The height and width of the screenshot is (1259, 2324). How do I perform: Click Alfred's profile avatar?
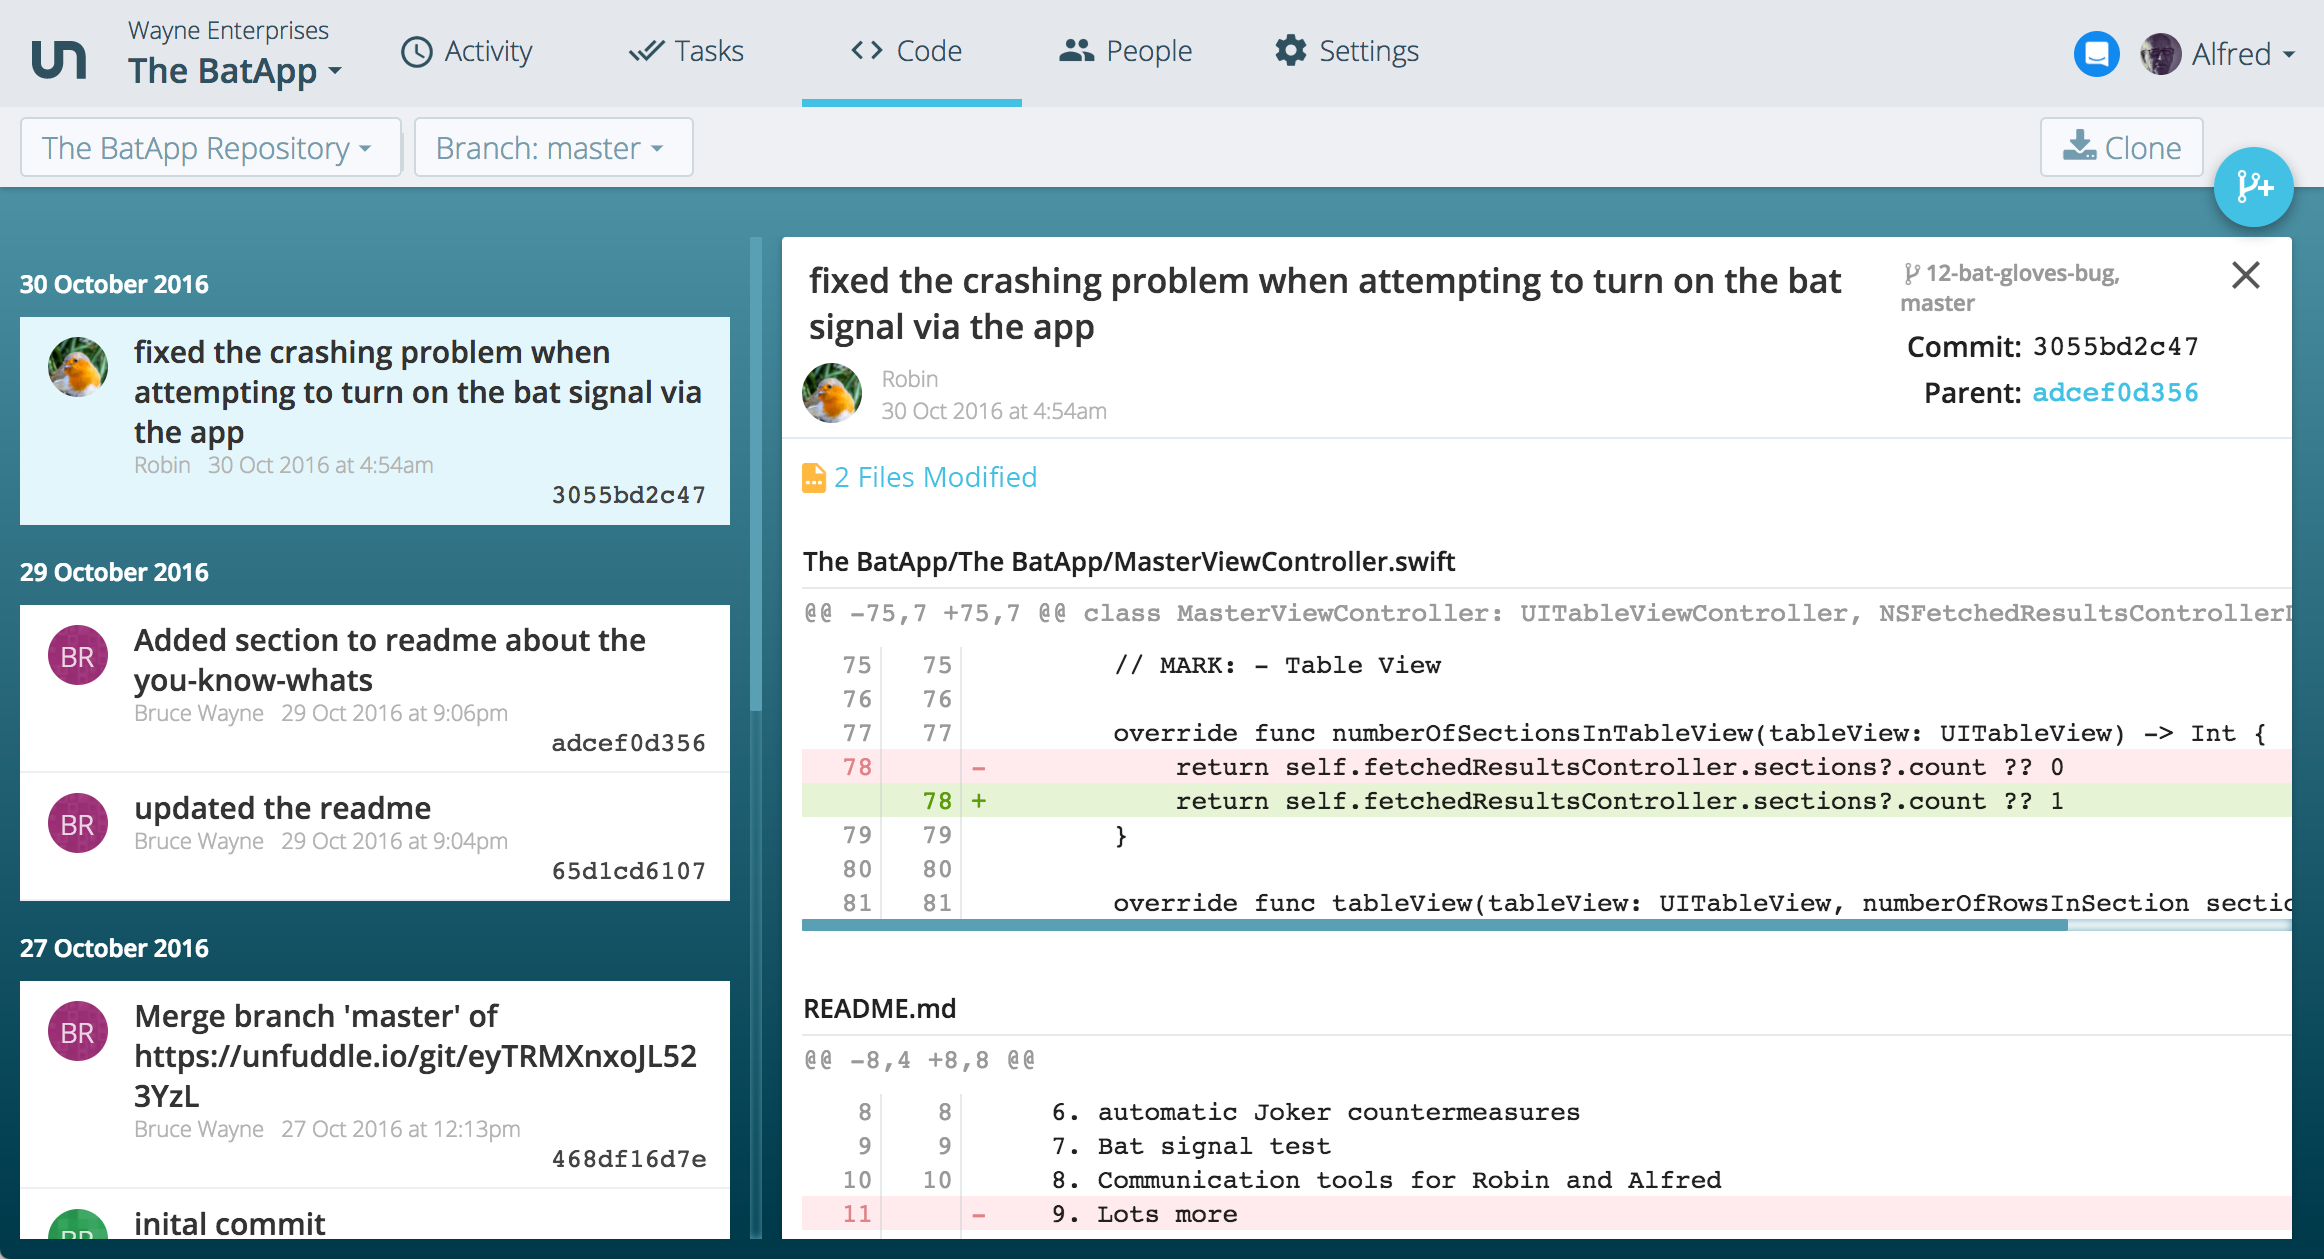click(2160, 54)
